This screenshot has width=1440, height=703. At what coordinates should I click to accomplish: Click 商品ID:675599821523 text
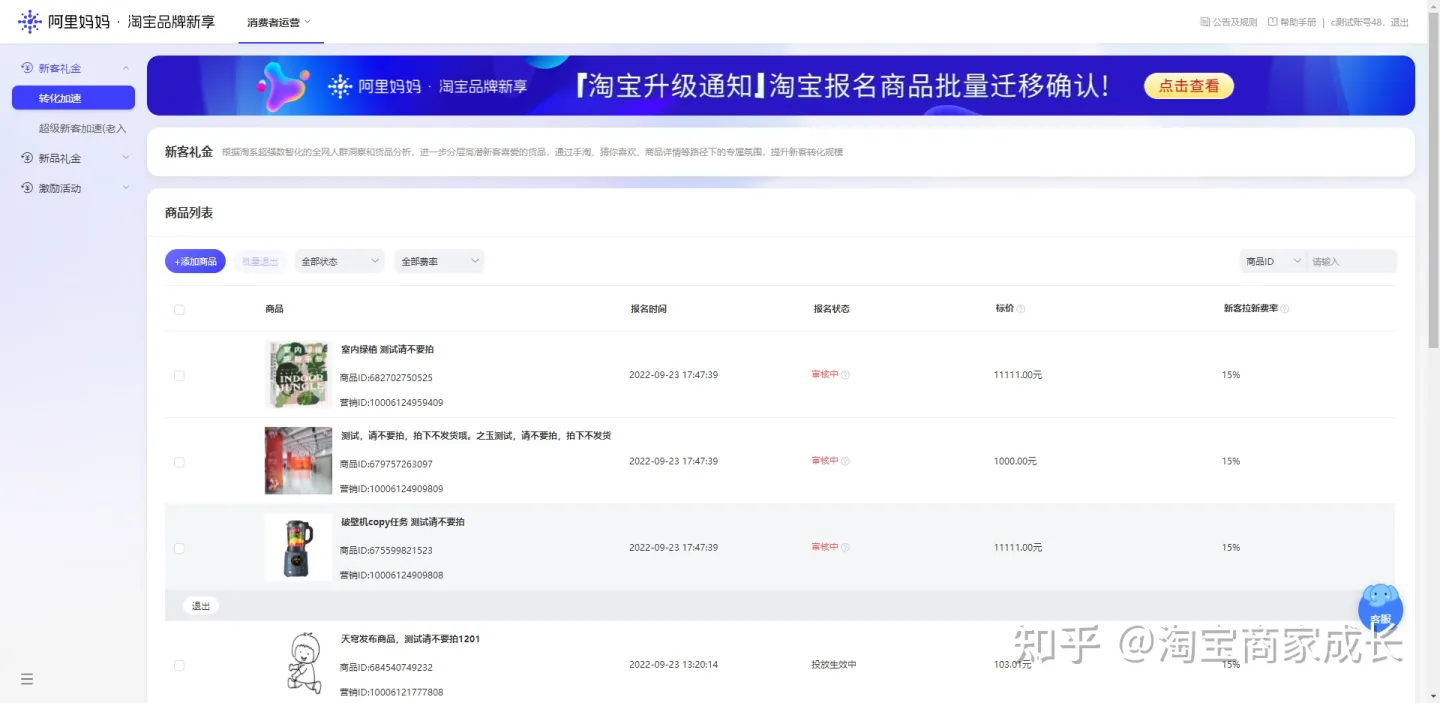pyautogui.click(x=386, y=550)
